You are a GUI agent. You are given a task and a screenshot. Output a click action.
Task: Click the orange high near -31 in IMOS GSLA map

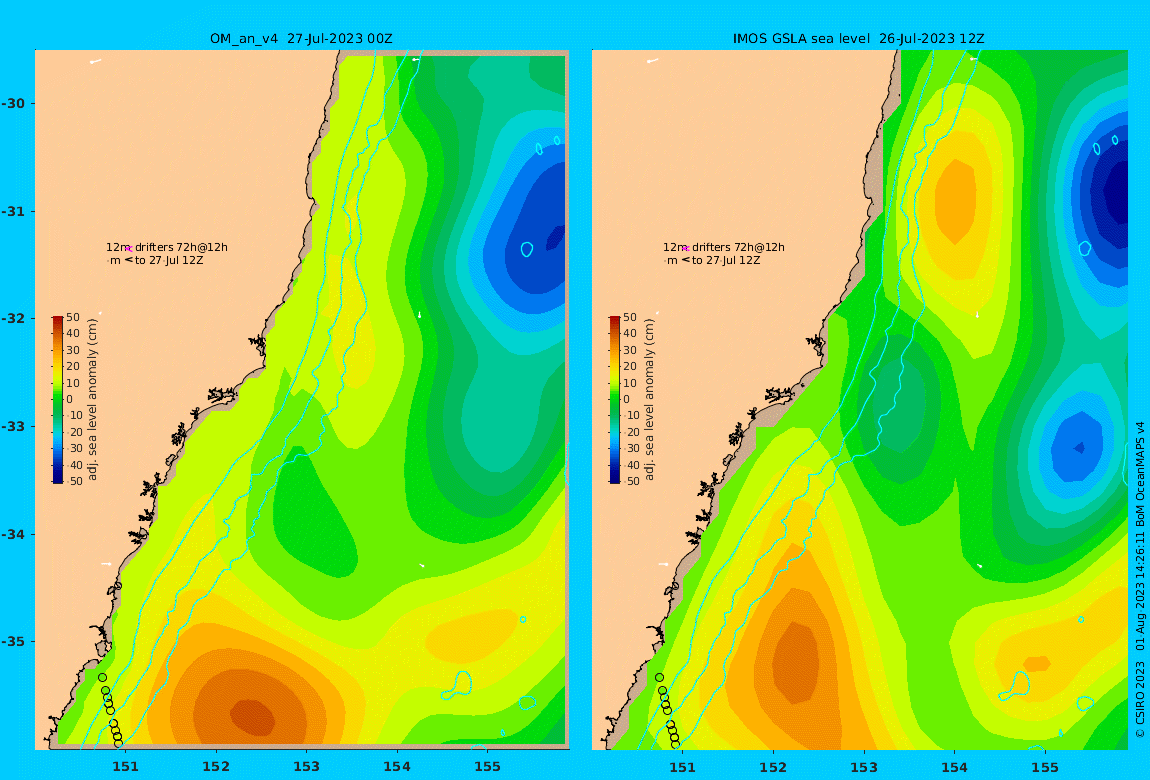955,201
